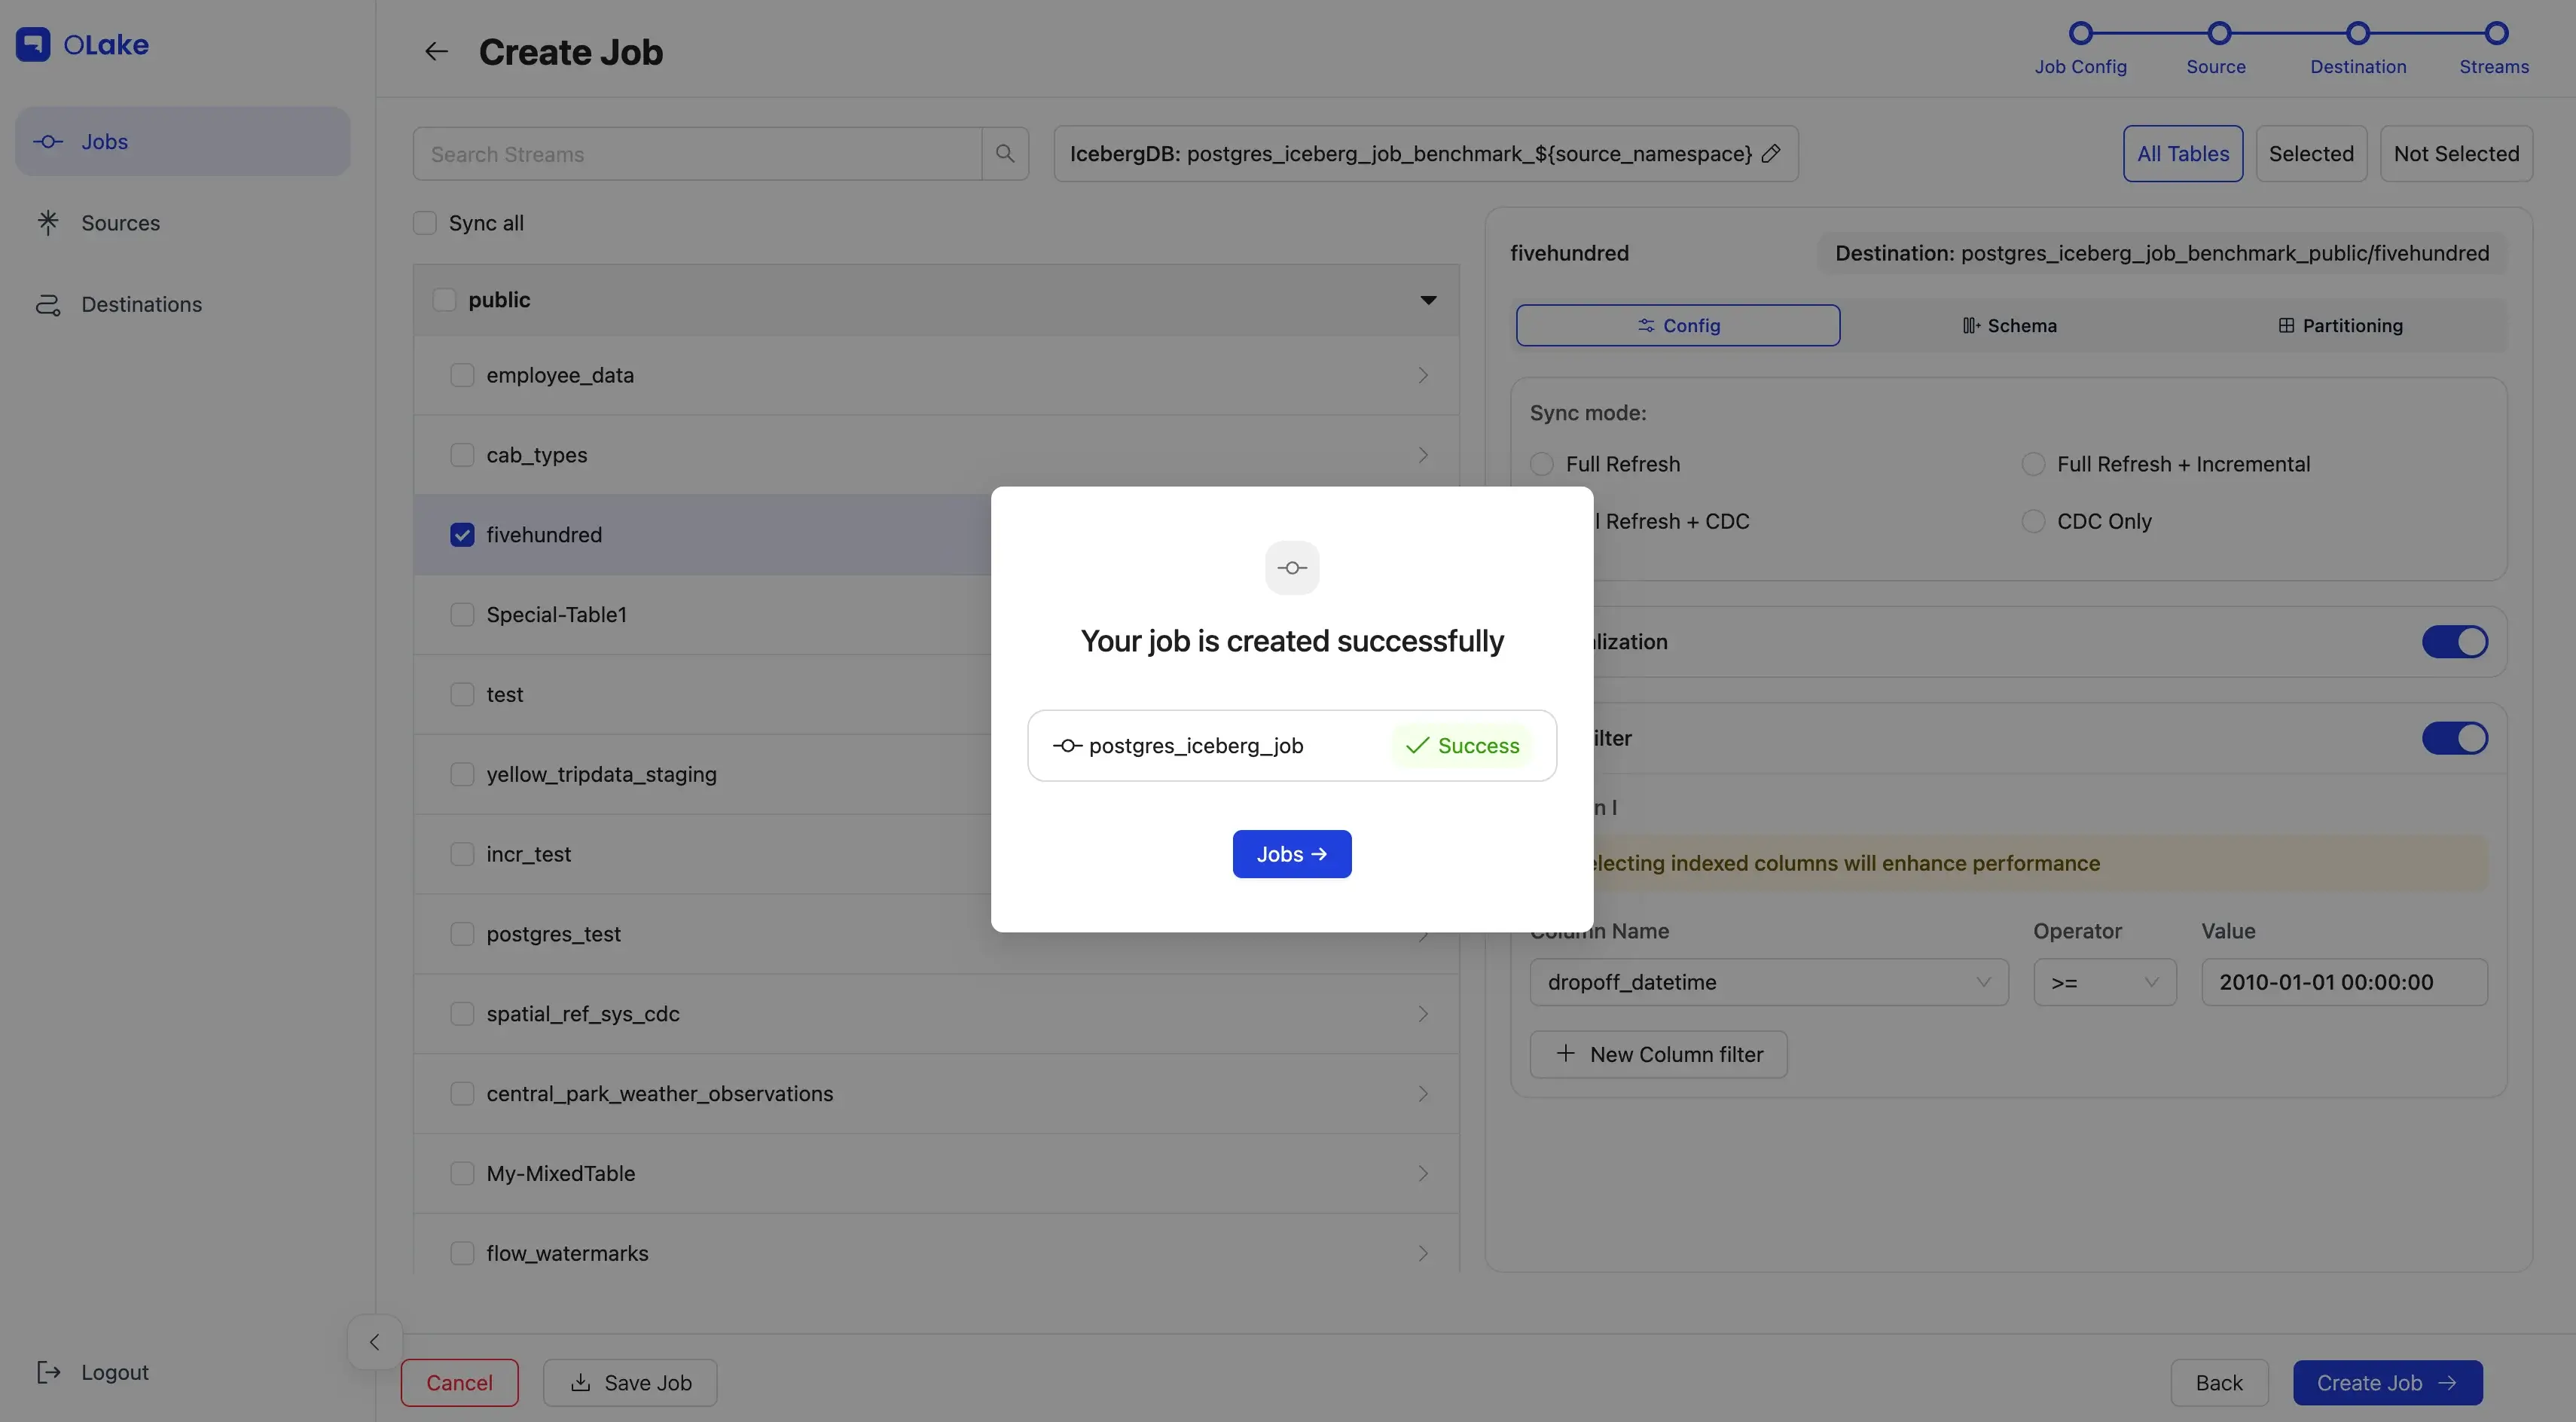The image size is (2576, 1422).
Task: Collapse the public namespace group
Action: 1428,300
